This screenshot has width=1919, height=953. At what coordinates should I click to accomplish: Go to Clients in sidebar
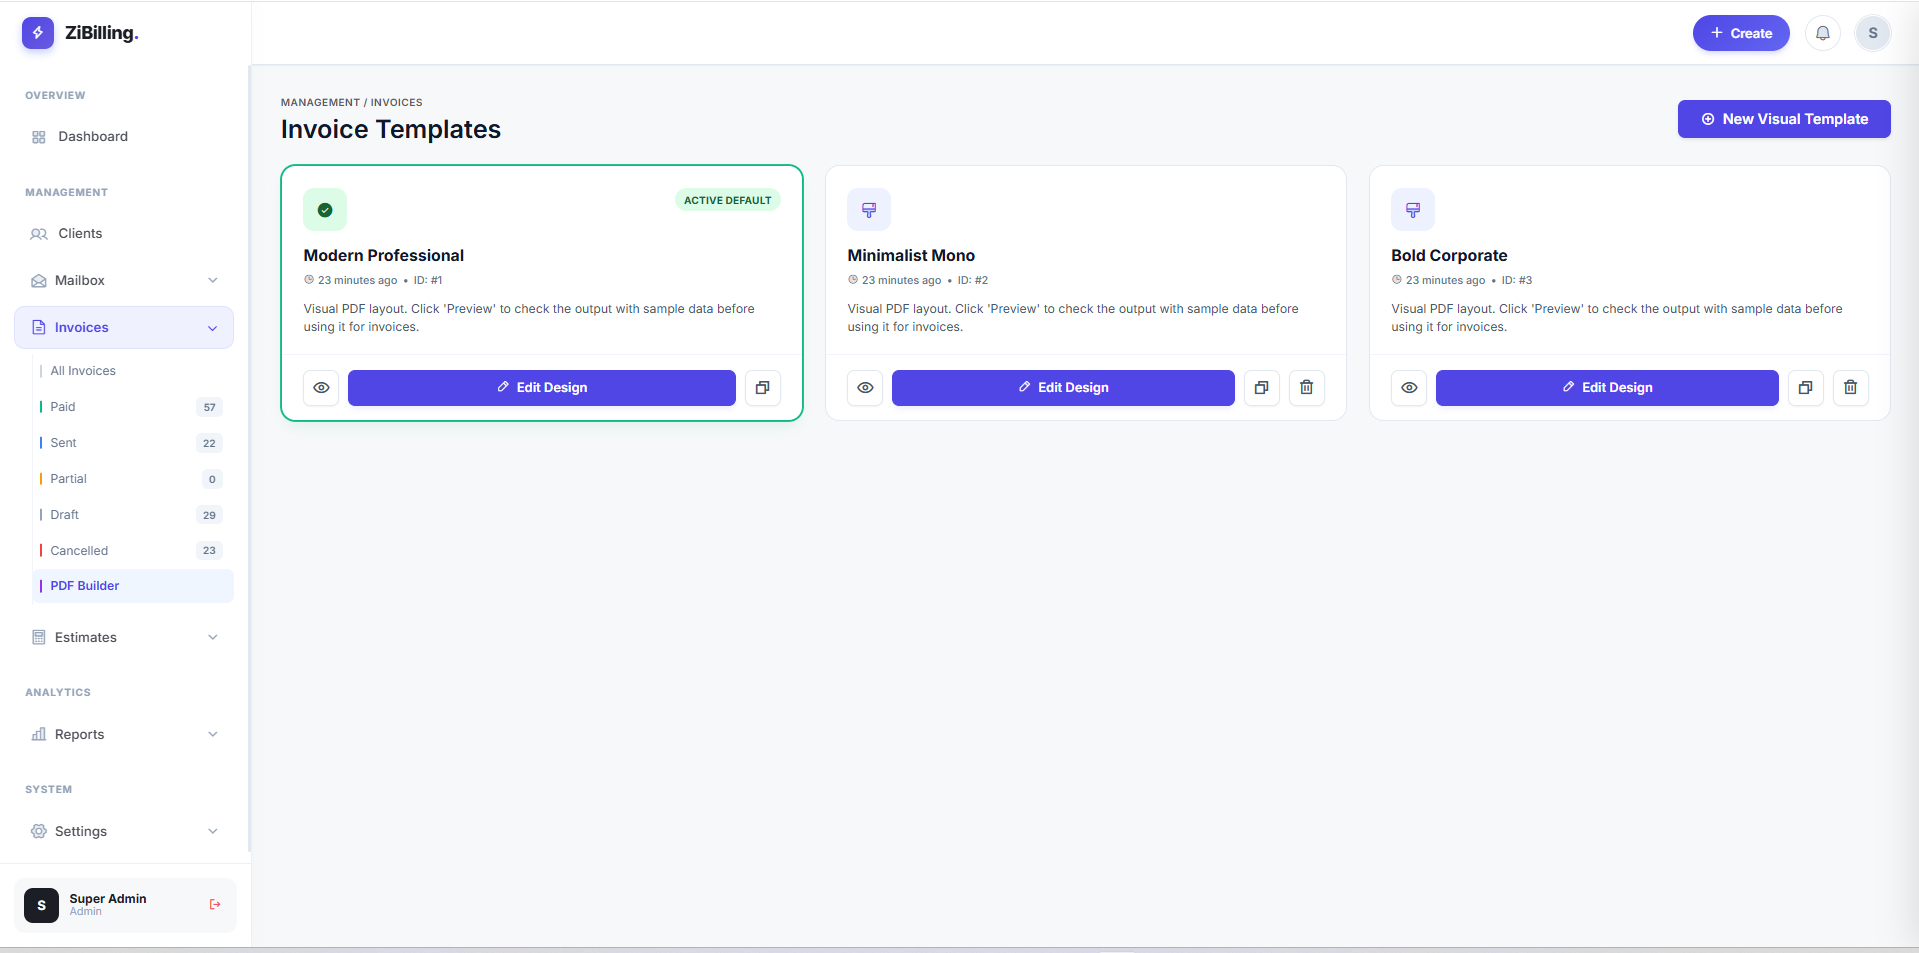click(x=80, y=234)
